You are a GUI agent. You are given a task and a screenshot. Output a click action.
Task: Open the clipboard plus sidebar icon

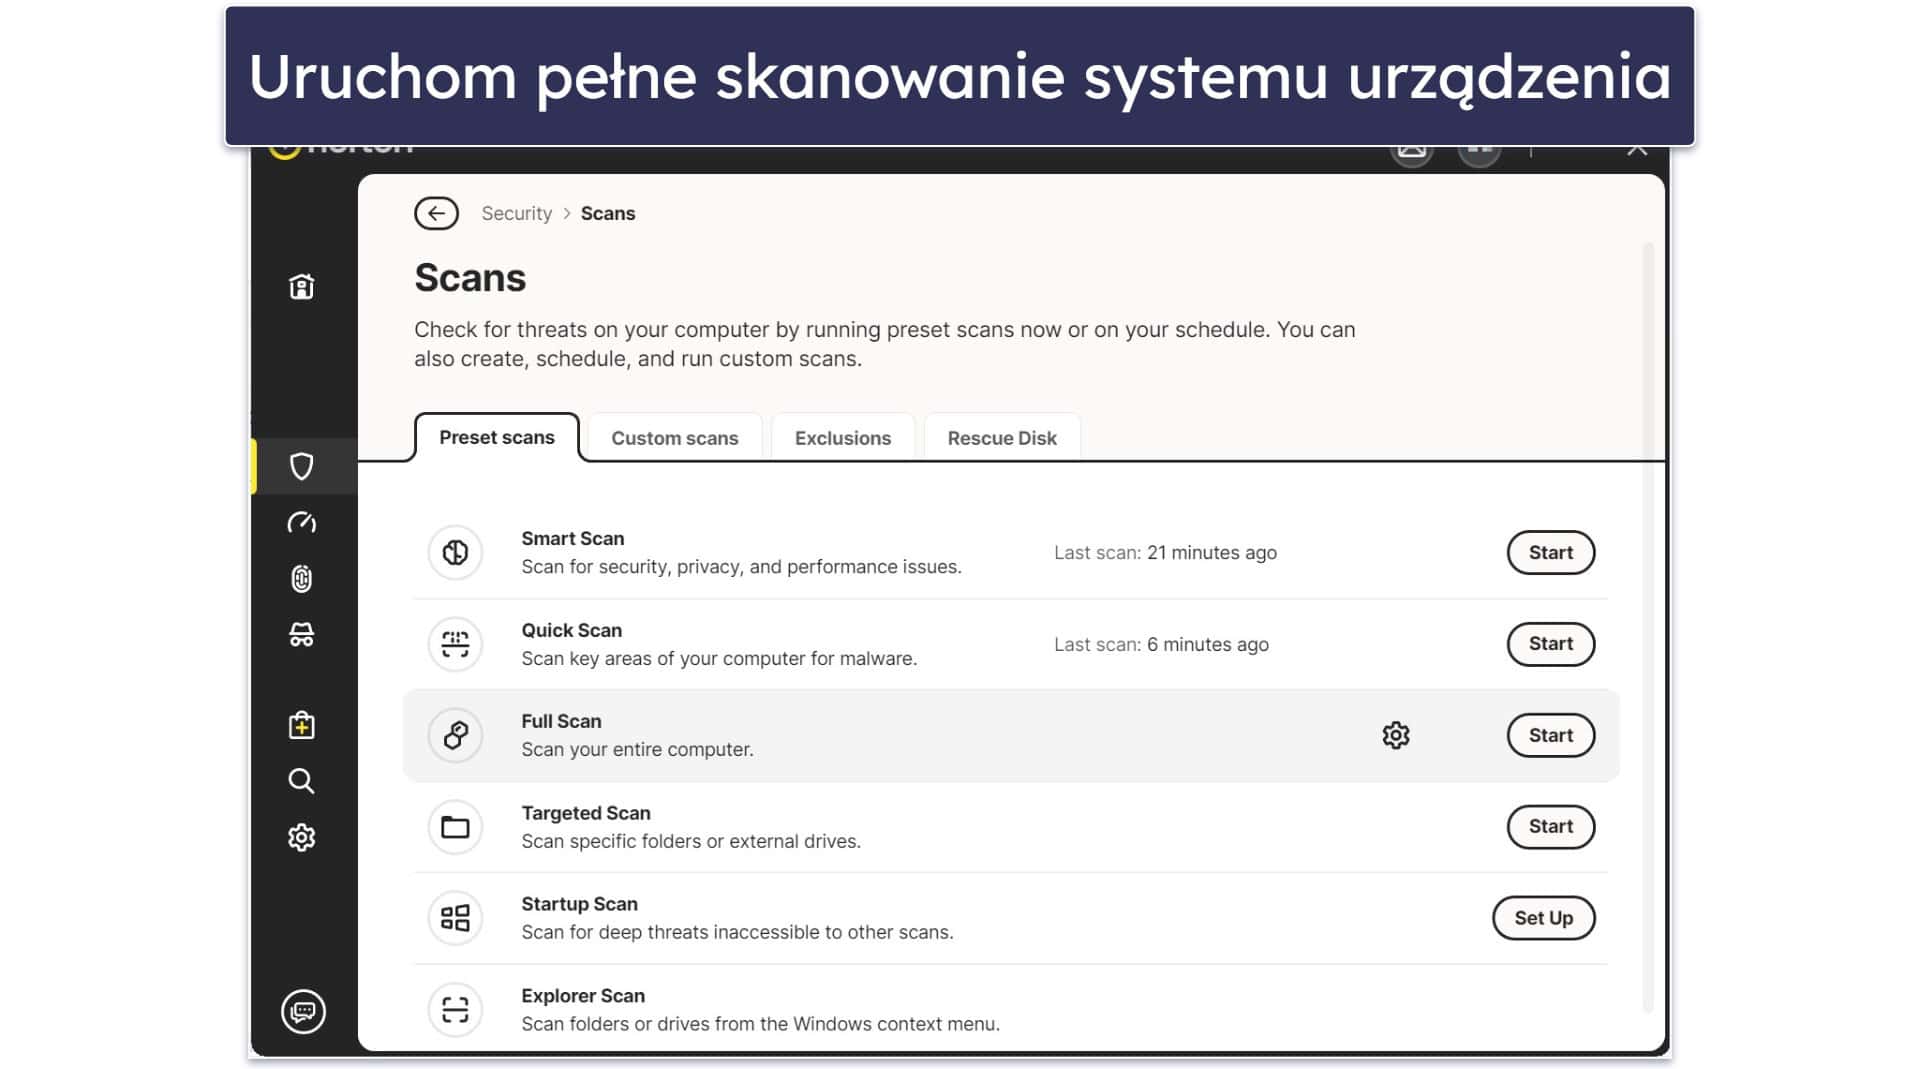[x=301, y=725]
